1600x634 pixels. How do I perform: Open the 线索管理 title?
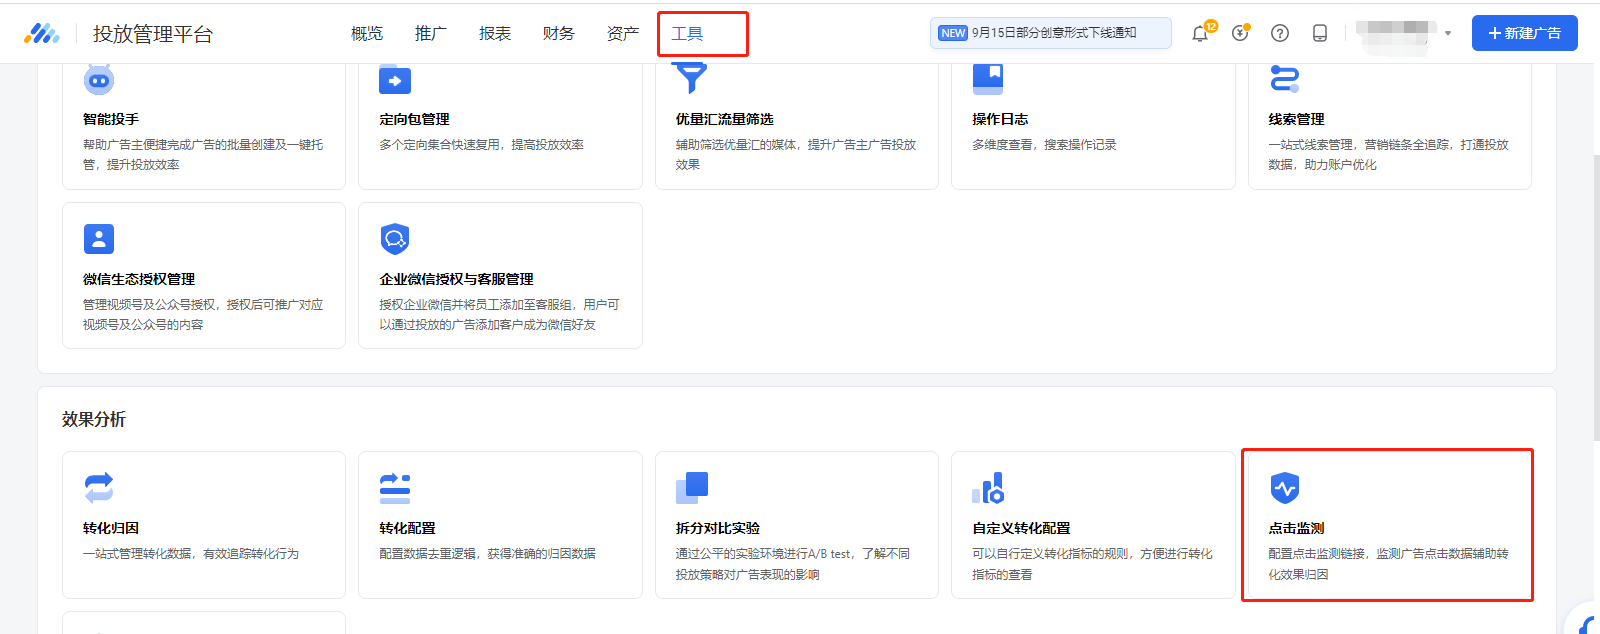[x=1297, y=119]
